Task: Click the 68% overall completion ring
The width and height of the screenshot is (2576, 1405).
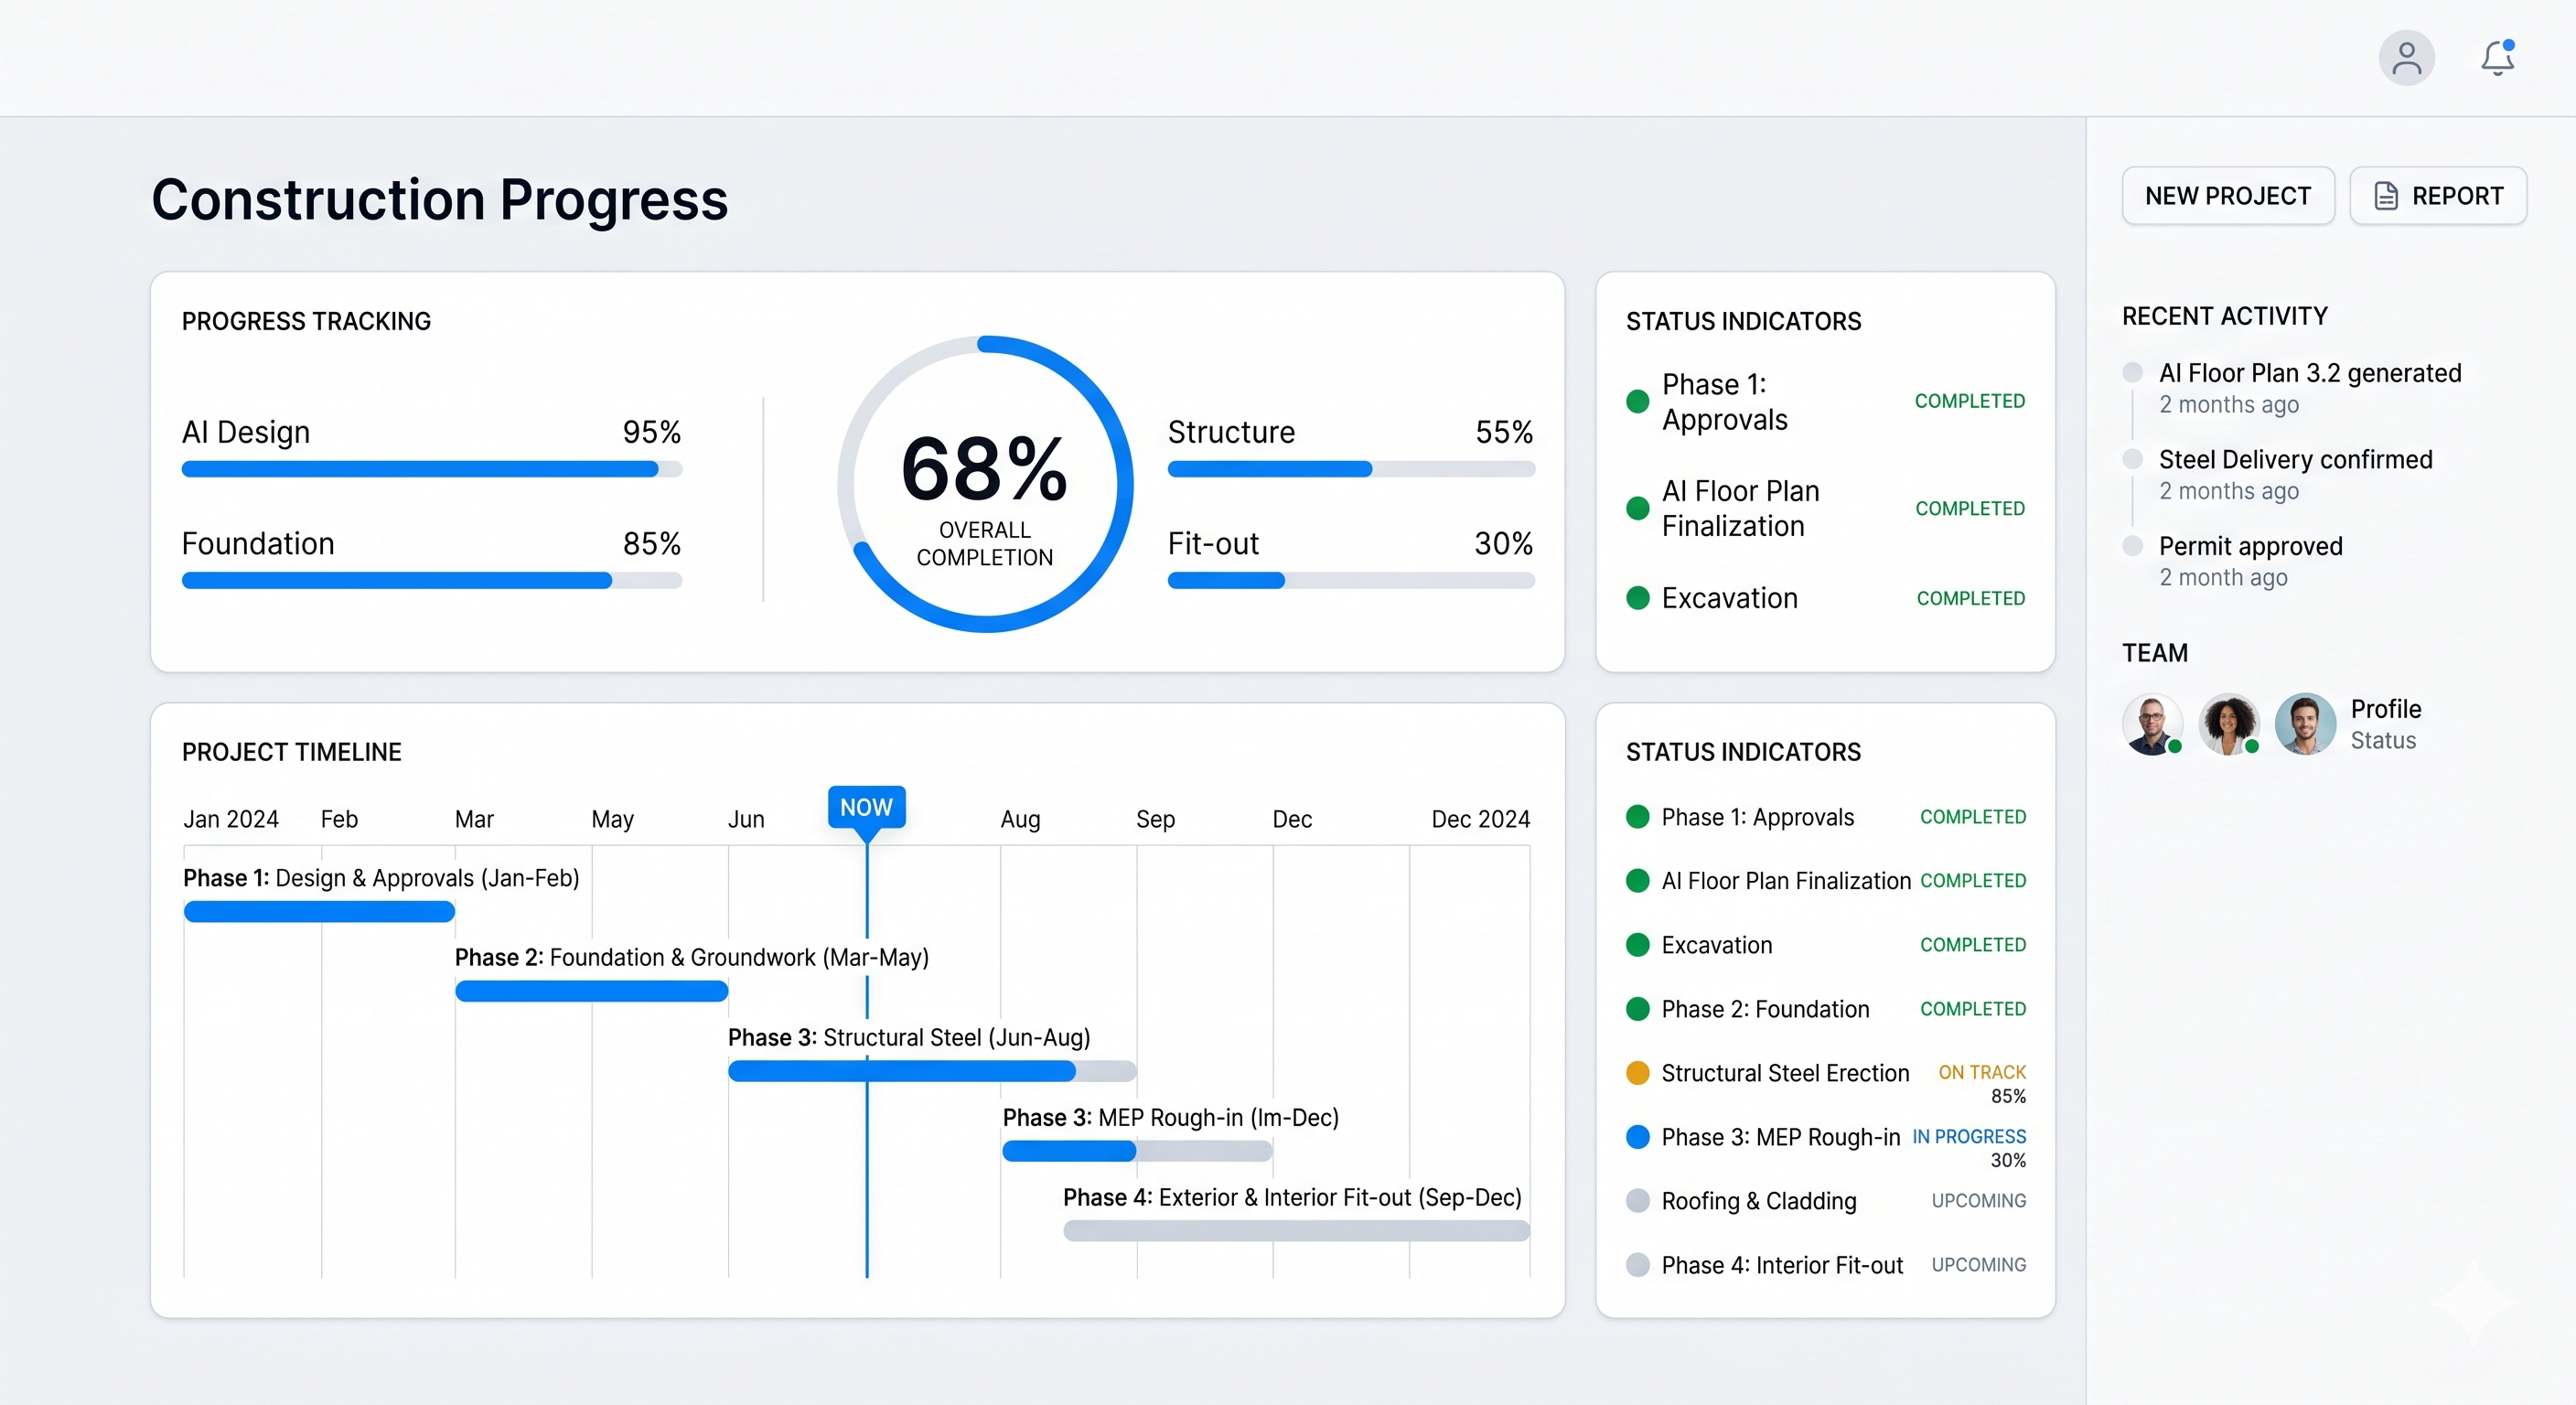Action: click(x=985, y=484)
